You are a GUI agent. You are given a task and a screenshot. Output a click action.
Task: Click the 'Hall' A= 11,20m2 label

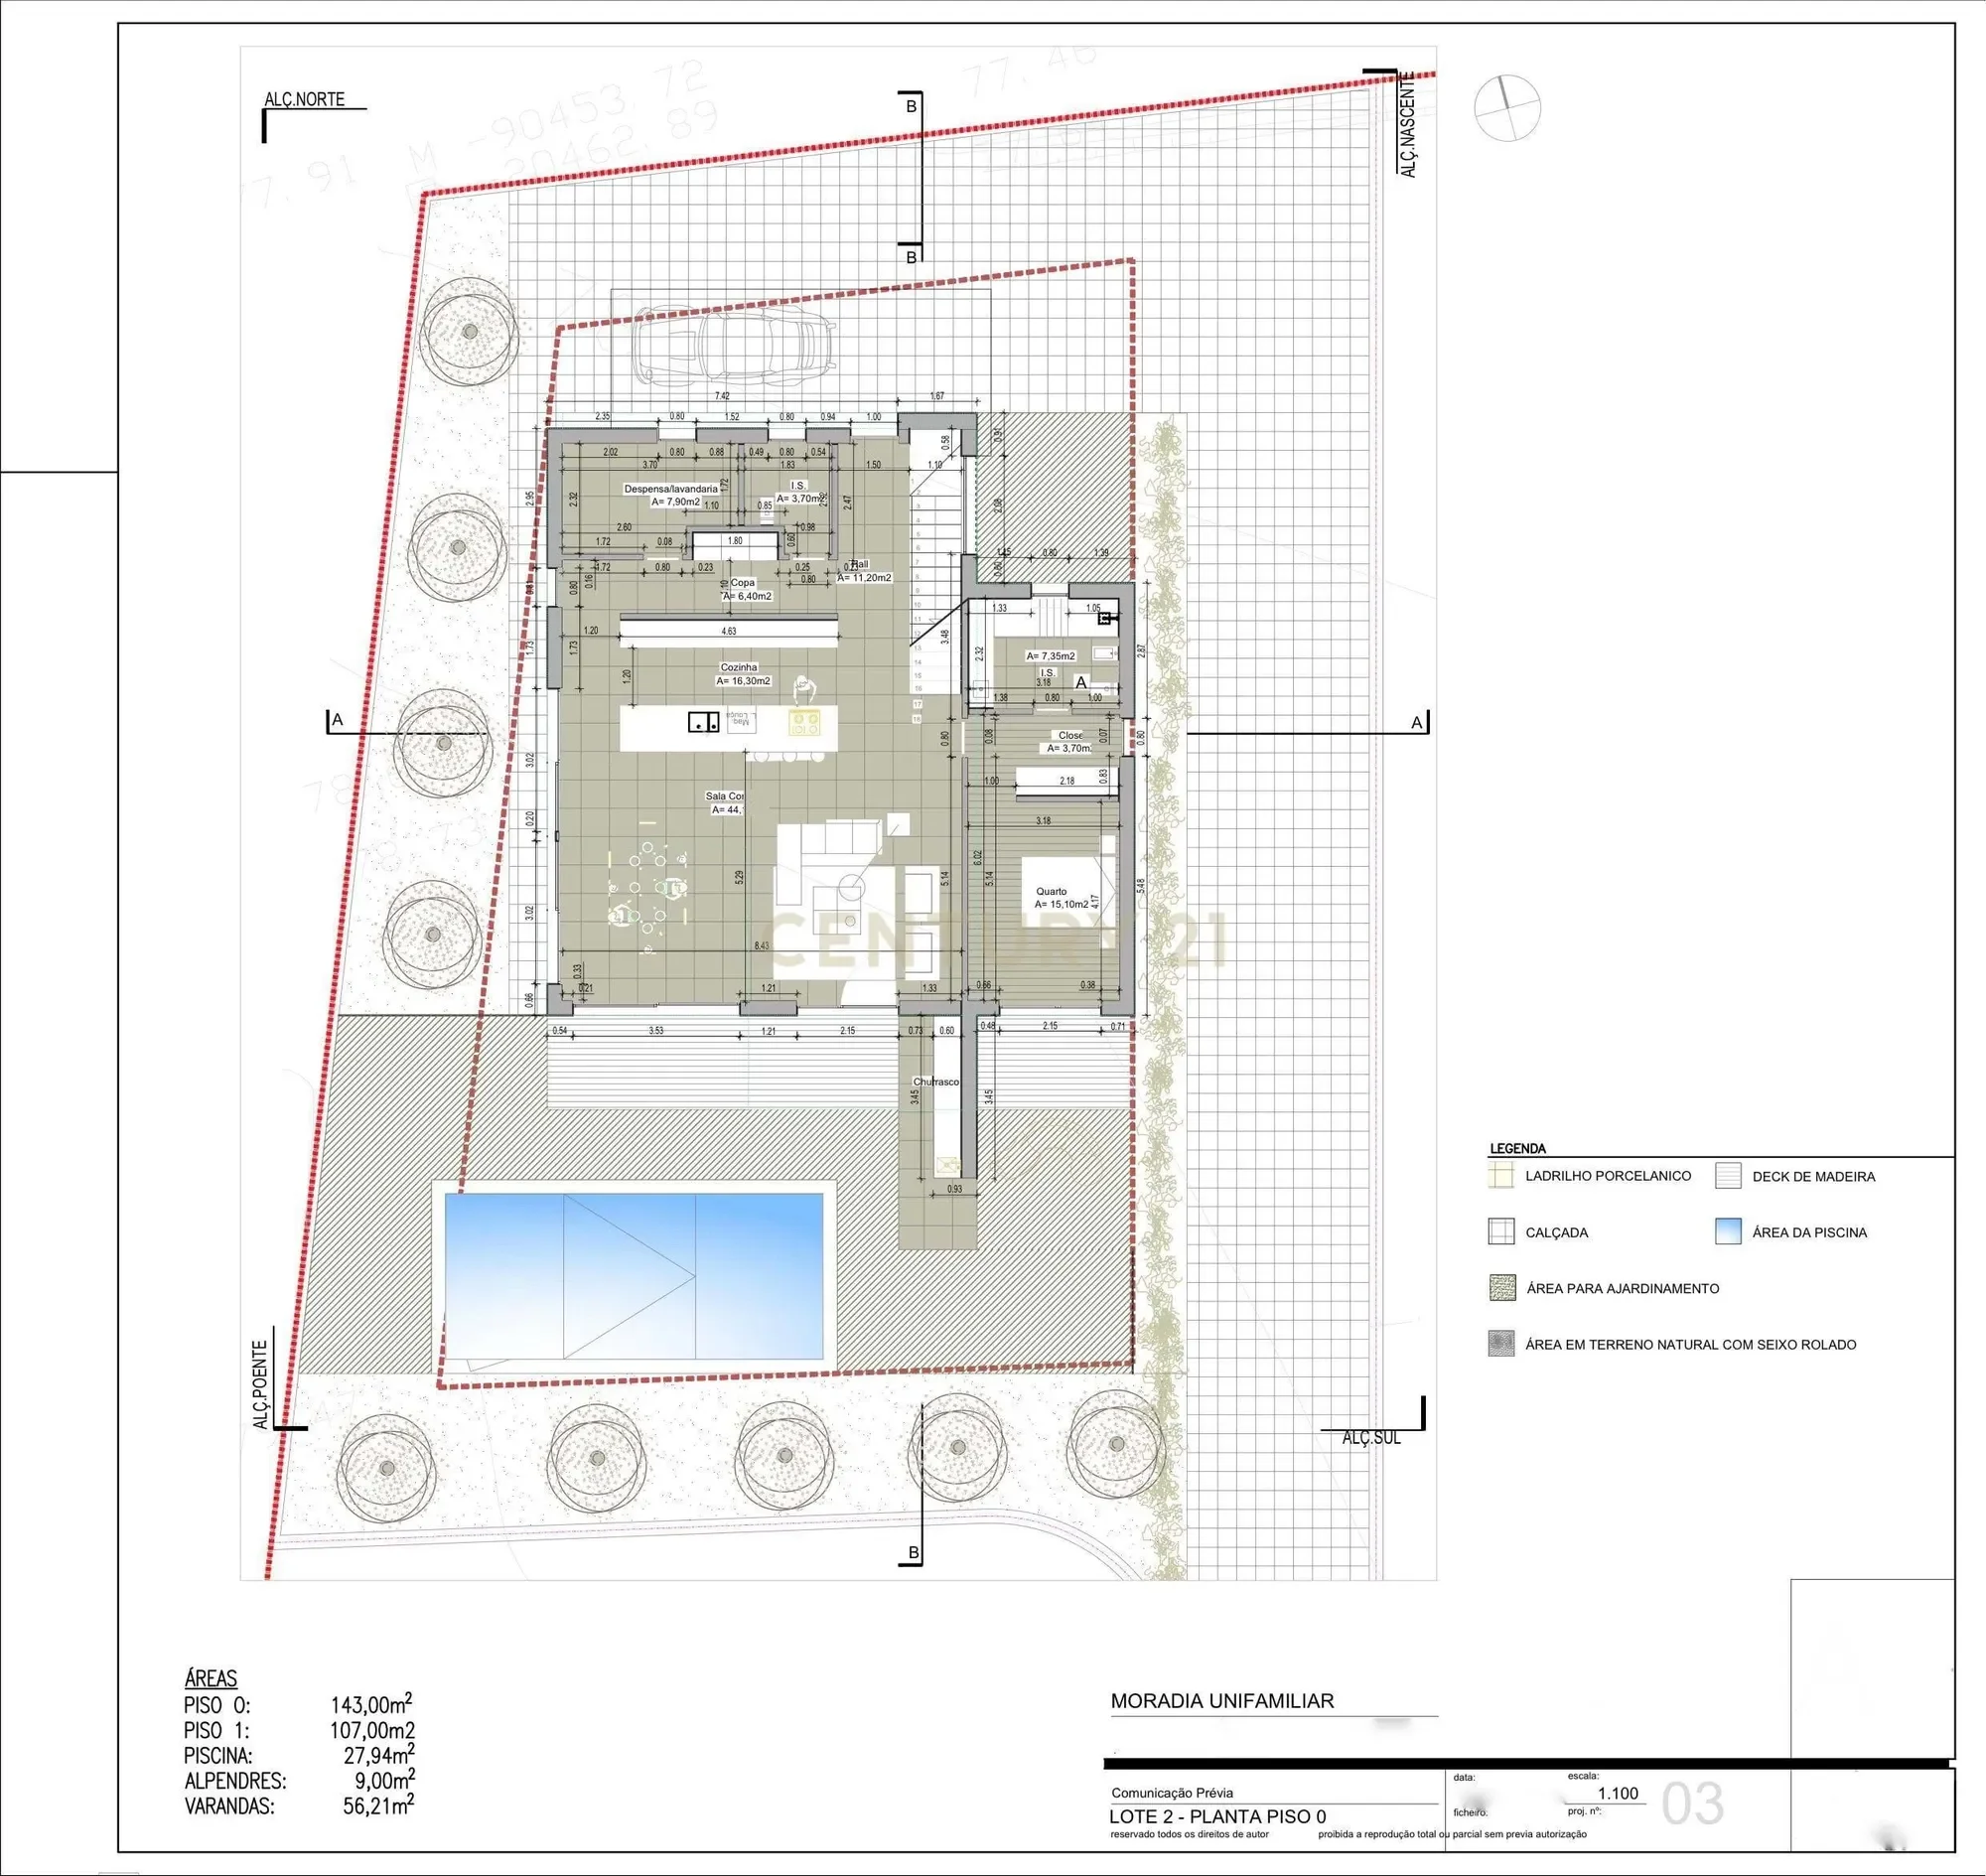[x=864, y=571]
